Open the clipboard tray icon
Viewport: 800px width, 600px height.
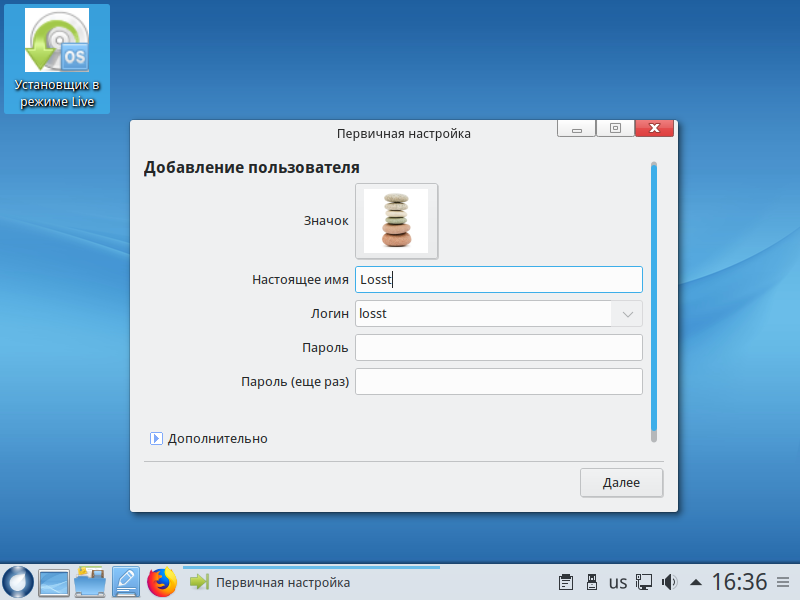point(565,581)
